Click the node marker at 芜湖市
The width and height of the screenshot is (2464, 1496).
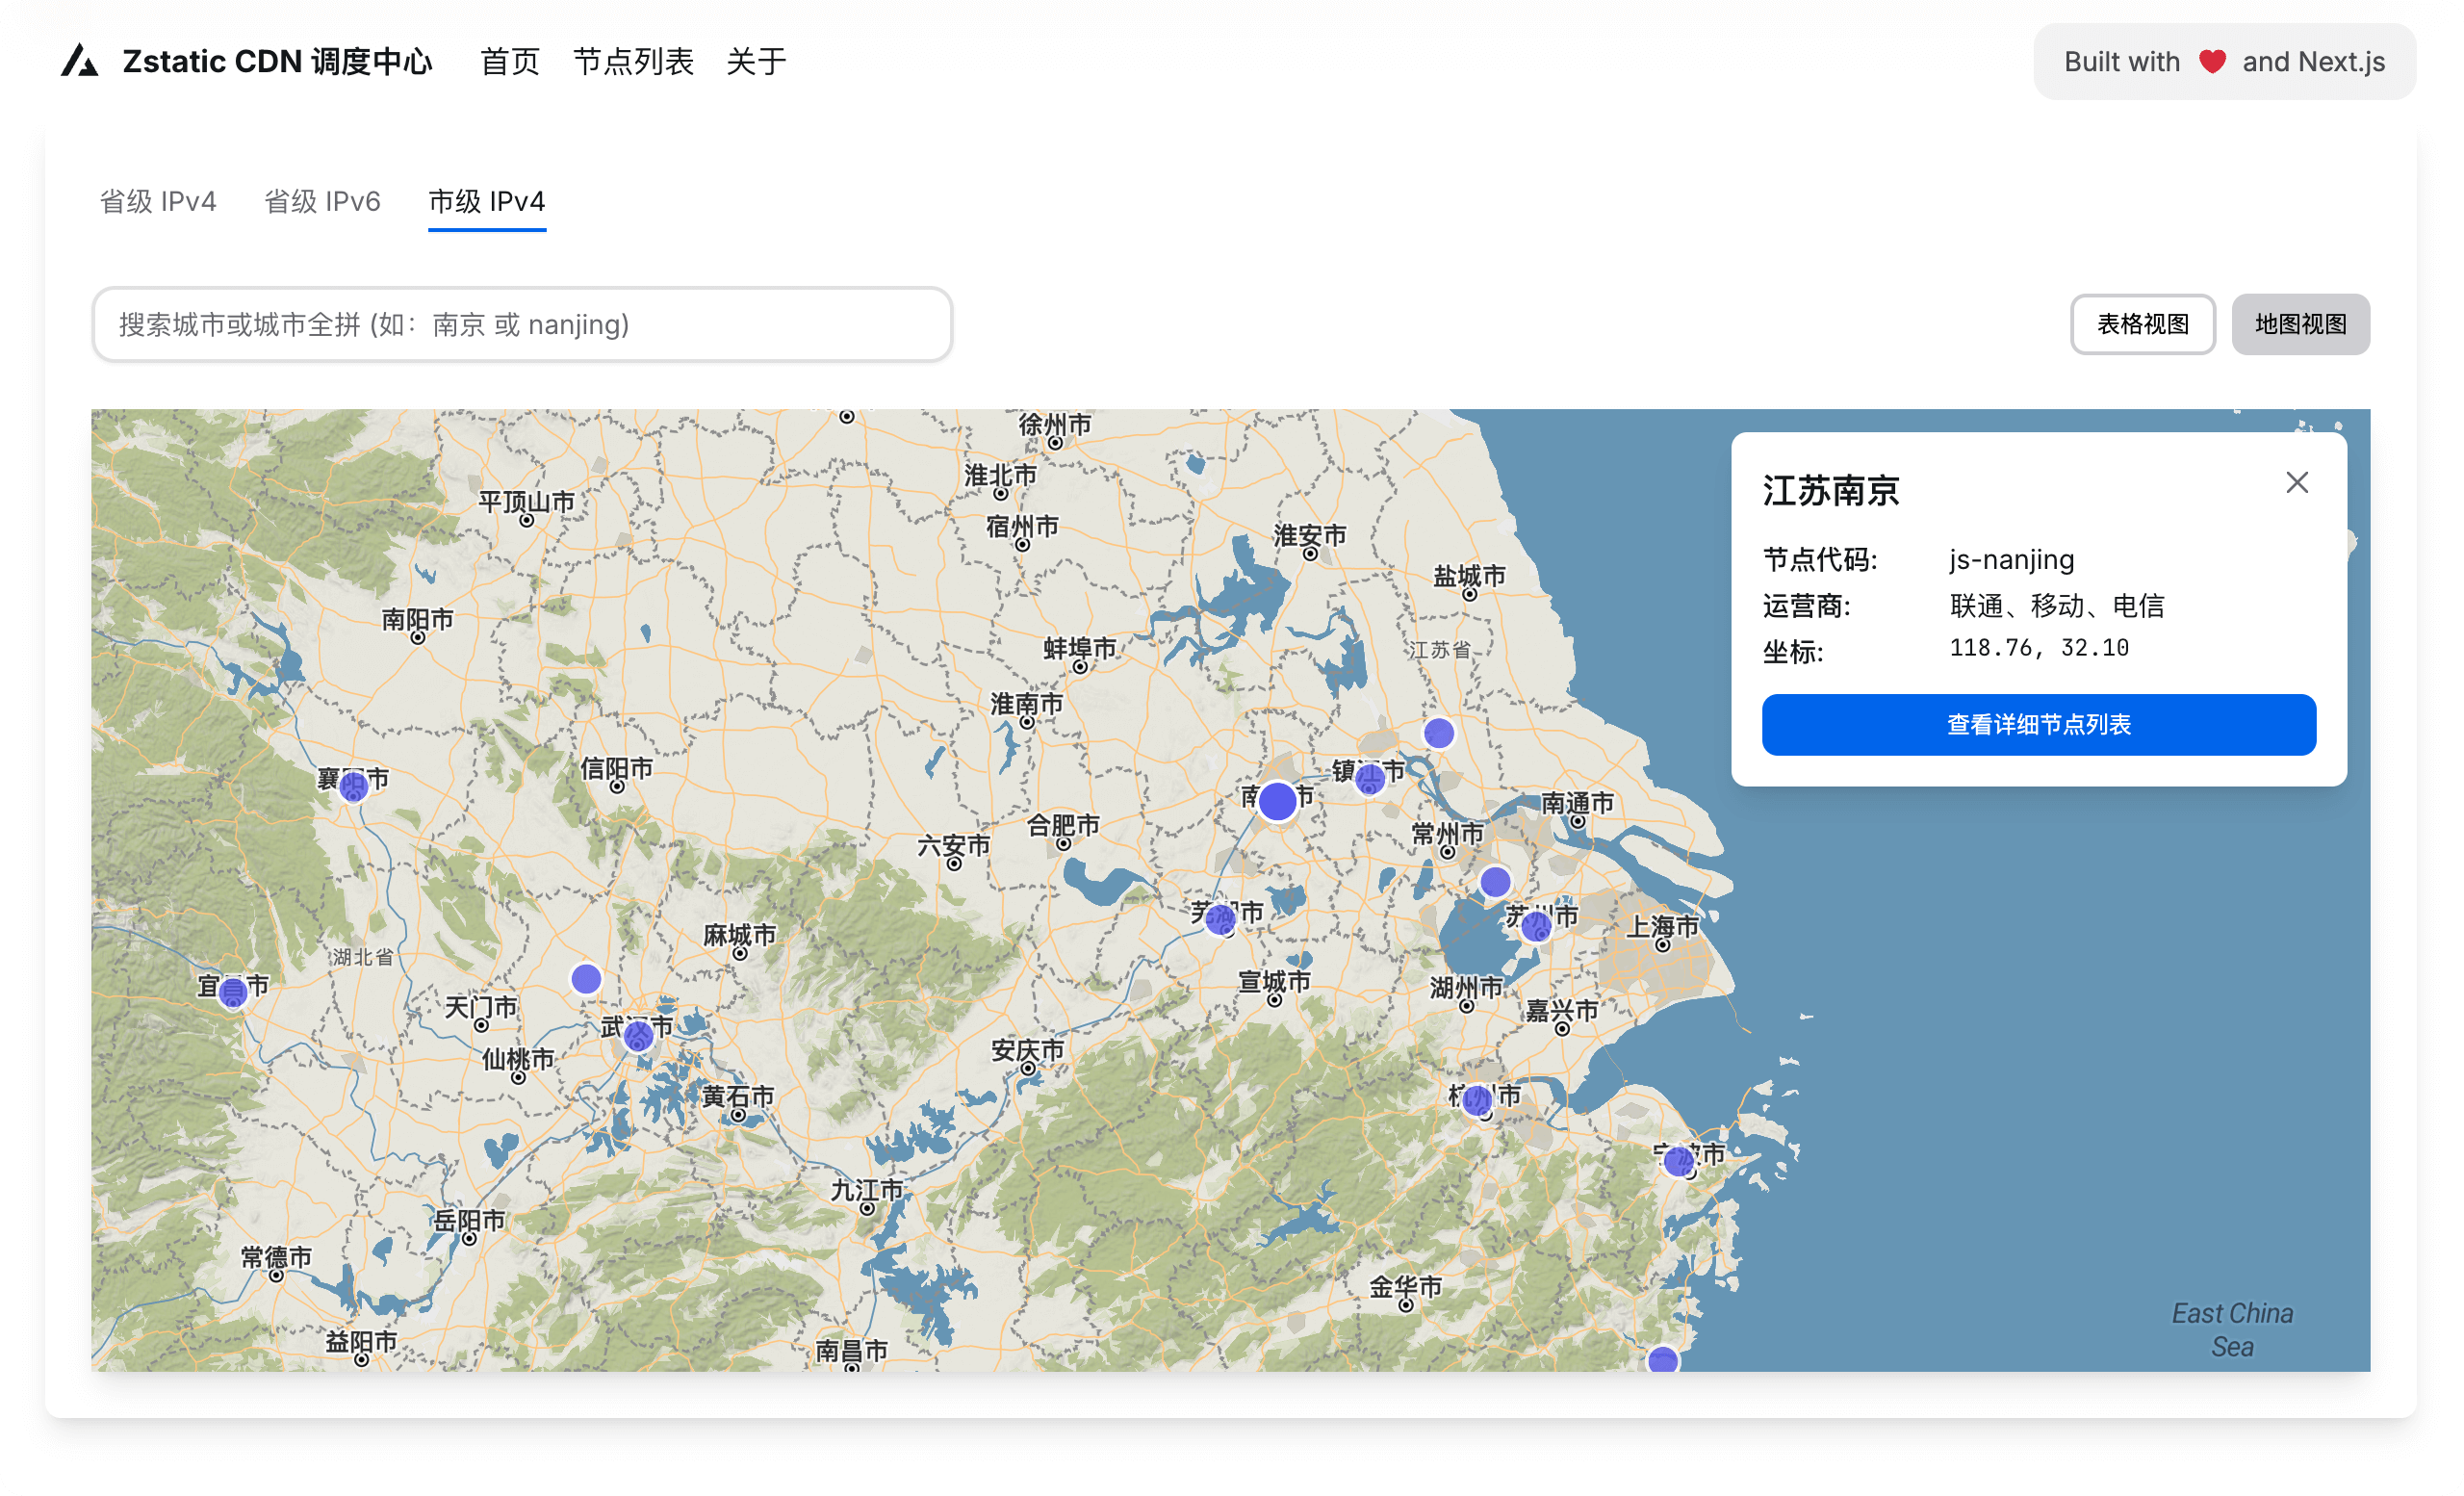[x=1220, y=919]
